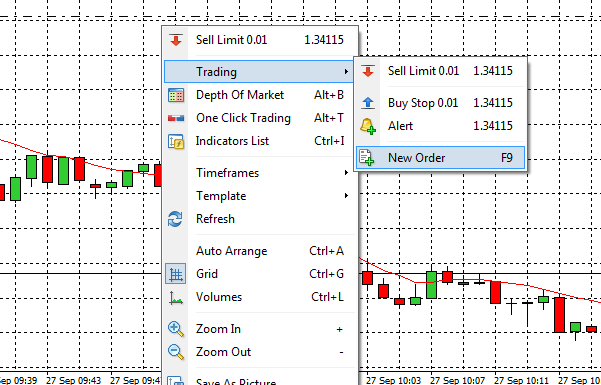Screen dimensions: 601x385
Task: Expand the Template submenu arrow
Action: (x=346, y=196)
